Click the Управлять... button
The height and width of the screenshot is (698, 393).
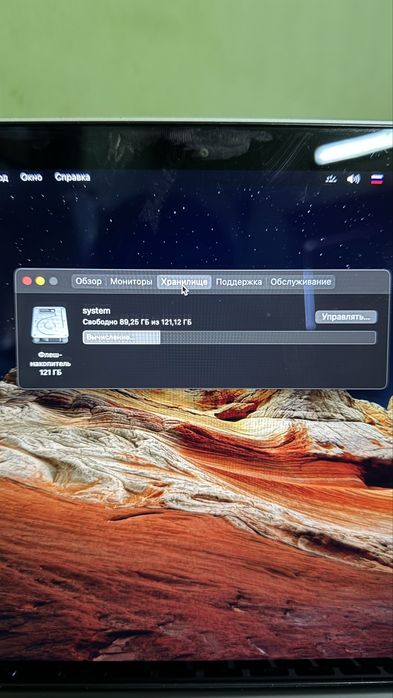click(346, 317)
